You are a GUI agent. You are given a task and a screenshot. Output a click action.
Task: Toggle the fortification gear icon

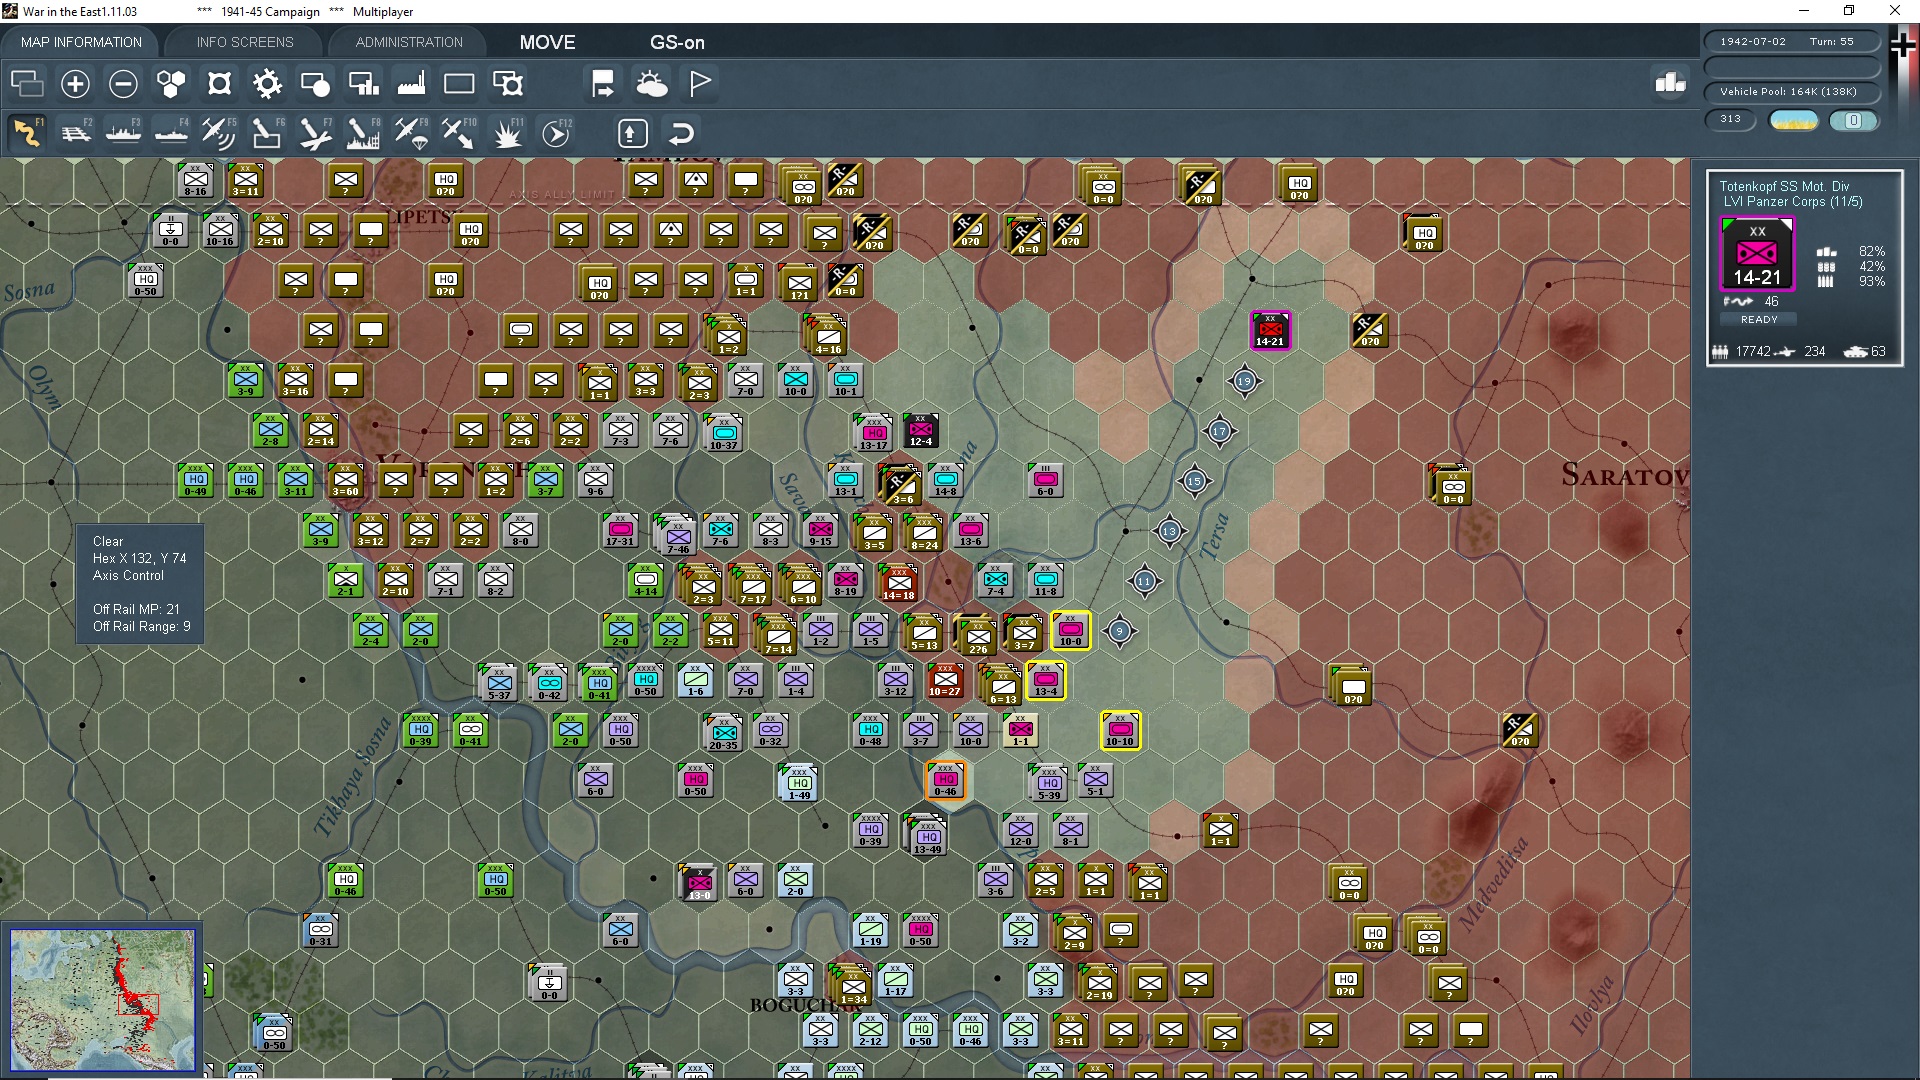pos(267,83)
